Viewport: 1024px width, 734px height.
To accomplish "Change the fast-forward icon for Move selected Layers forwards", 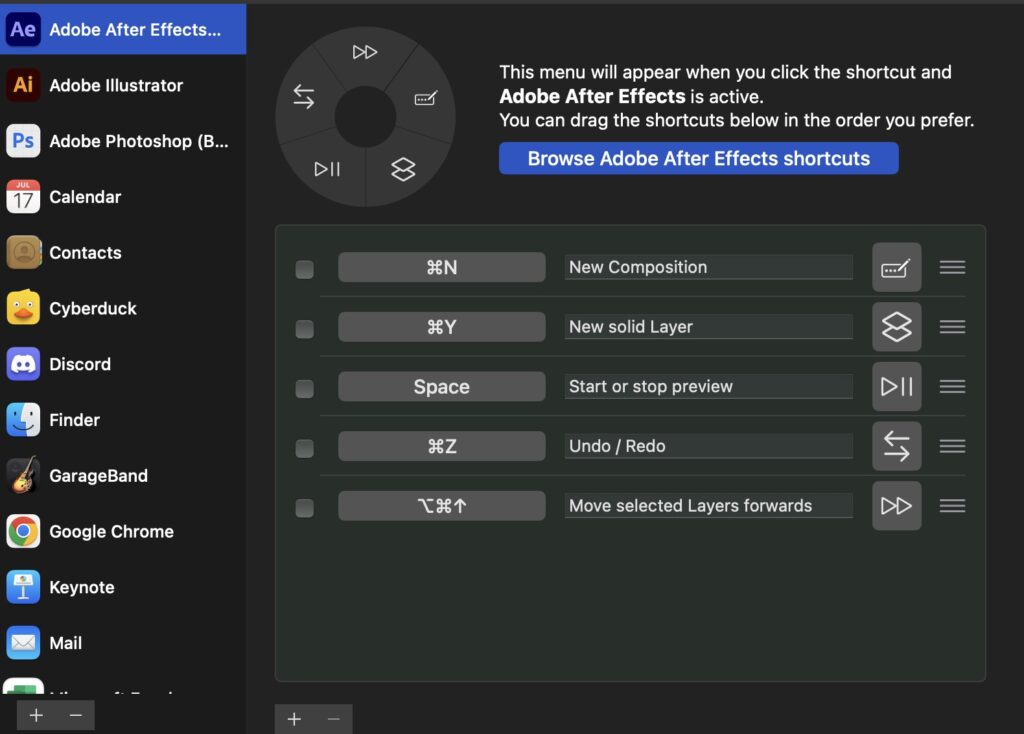I will (x=897, y=505).
